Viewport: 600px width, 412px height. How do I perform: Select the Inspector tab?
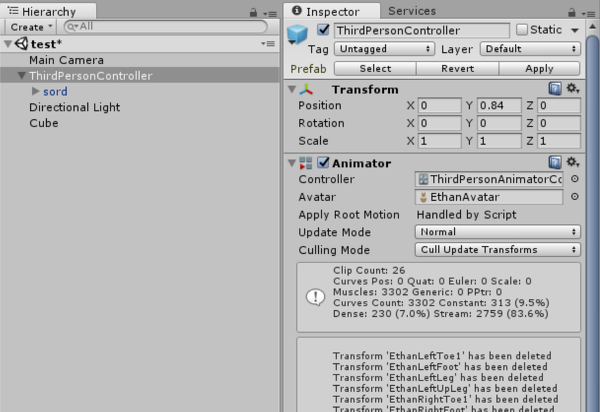point(332,11)
